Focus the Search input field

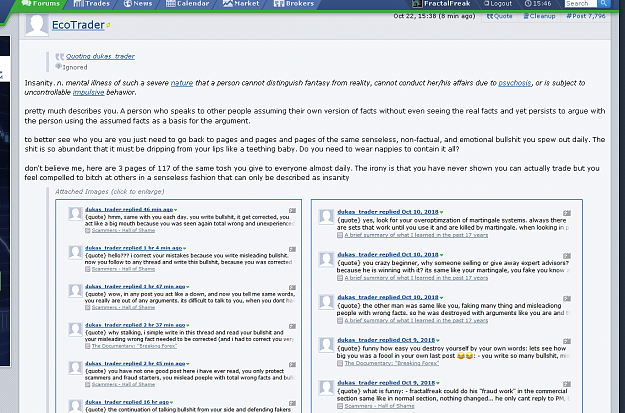pos(580,4)
